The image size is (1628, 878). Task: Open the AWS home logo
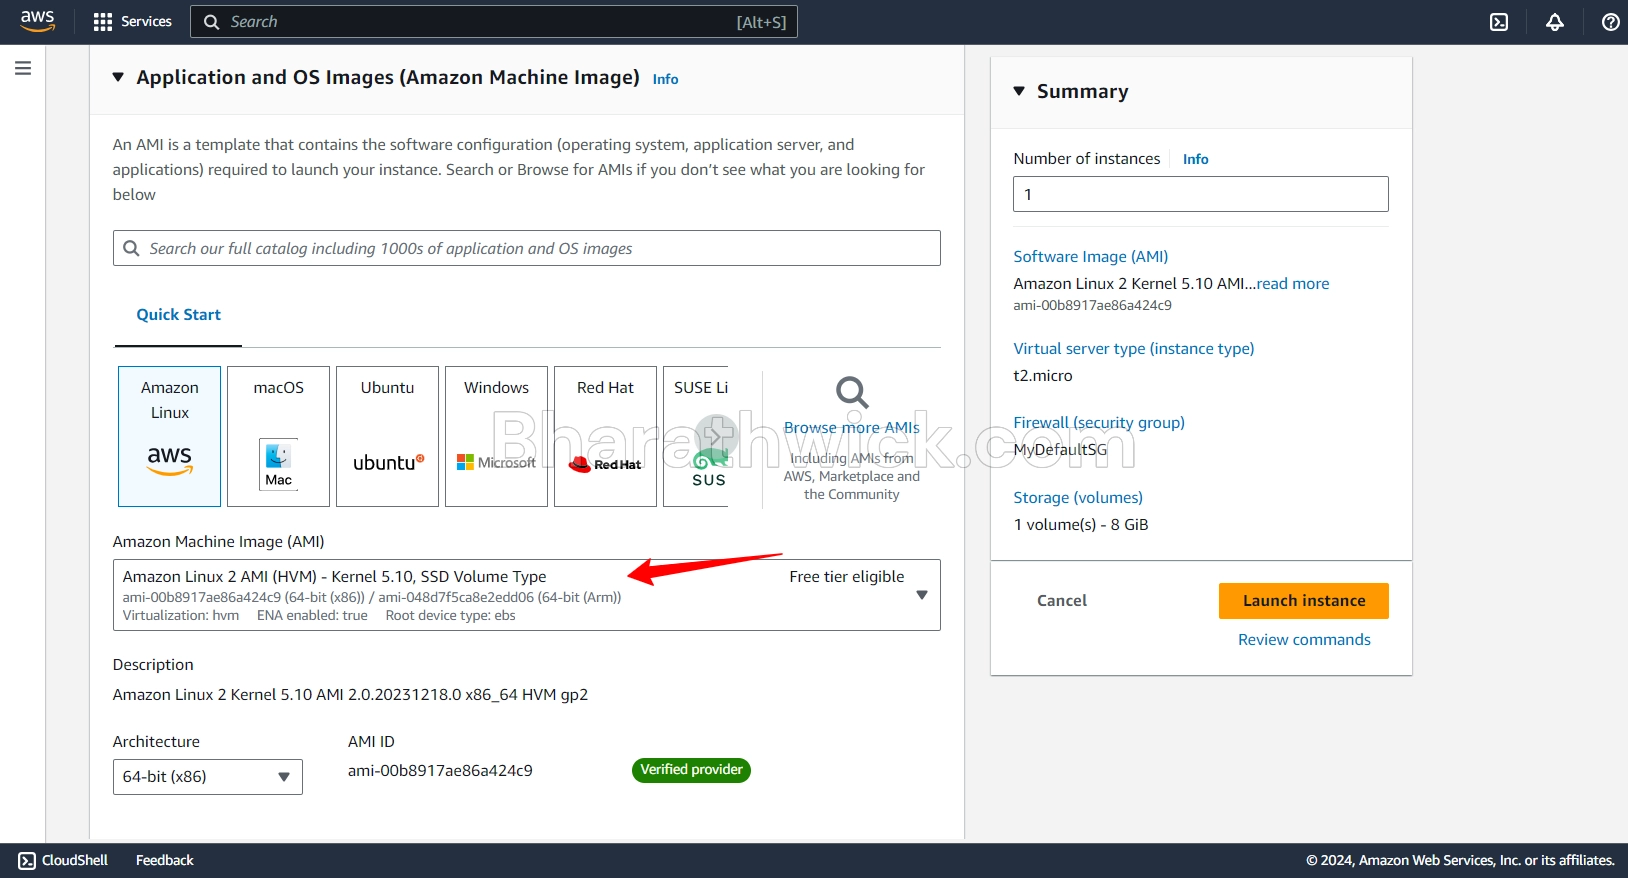pyautogui.click(x=37, y=21)
